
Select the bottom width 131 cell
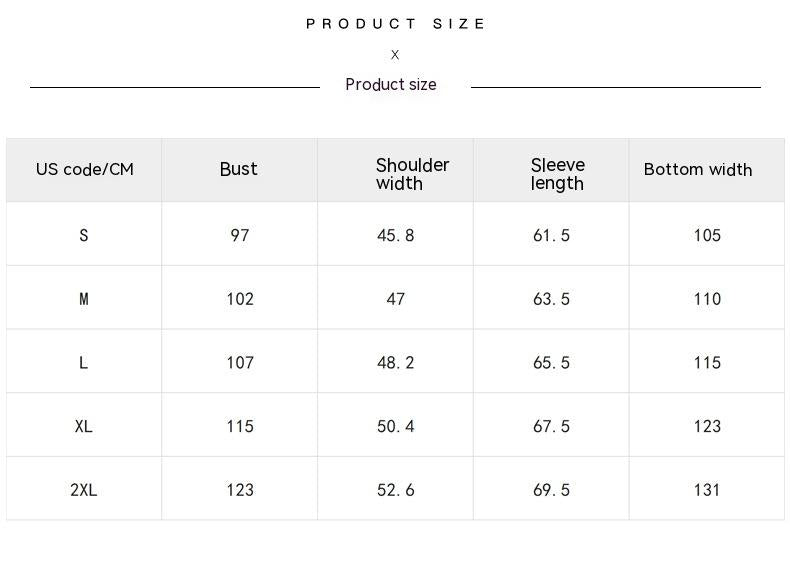707,490
